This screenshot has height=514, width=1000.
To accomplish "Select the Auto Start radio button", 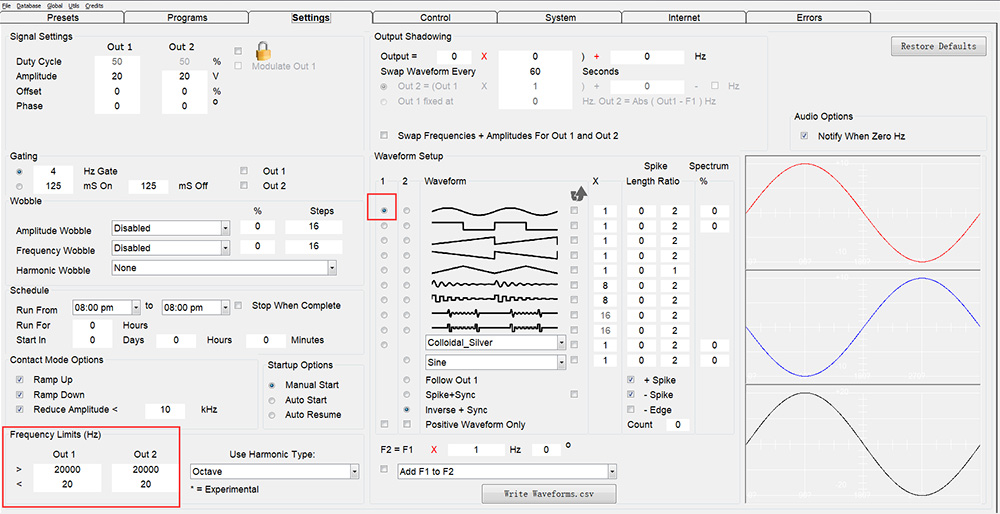I will tap(272, 400).
